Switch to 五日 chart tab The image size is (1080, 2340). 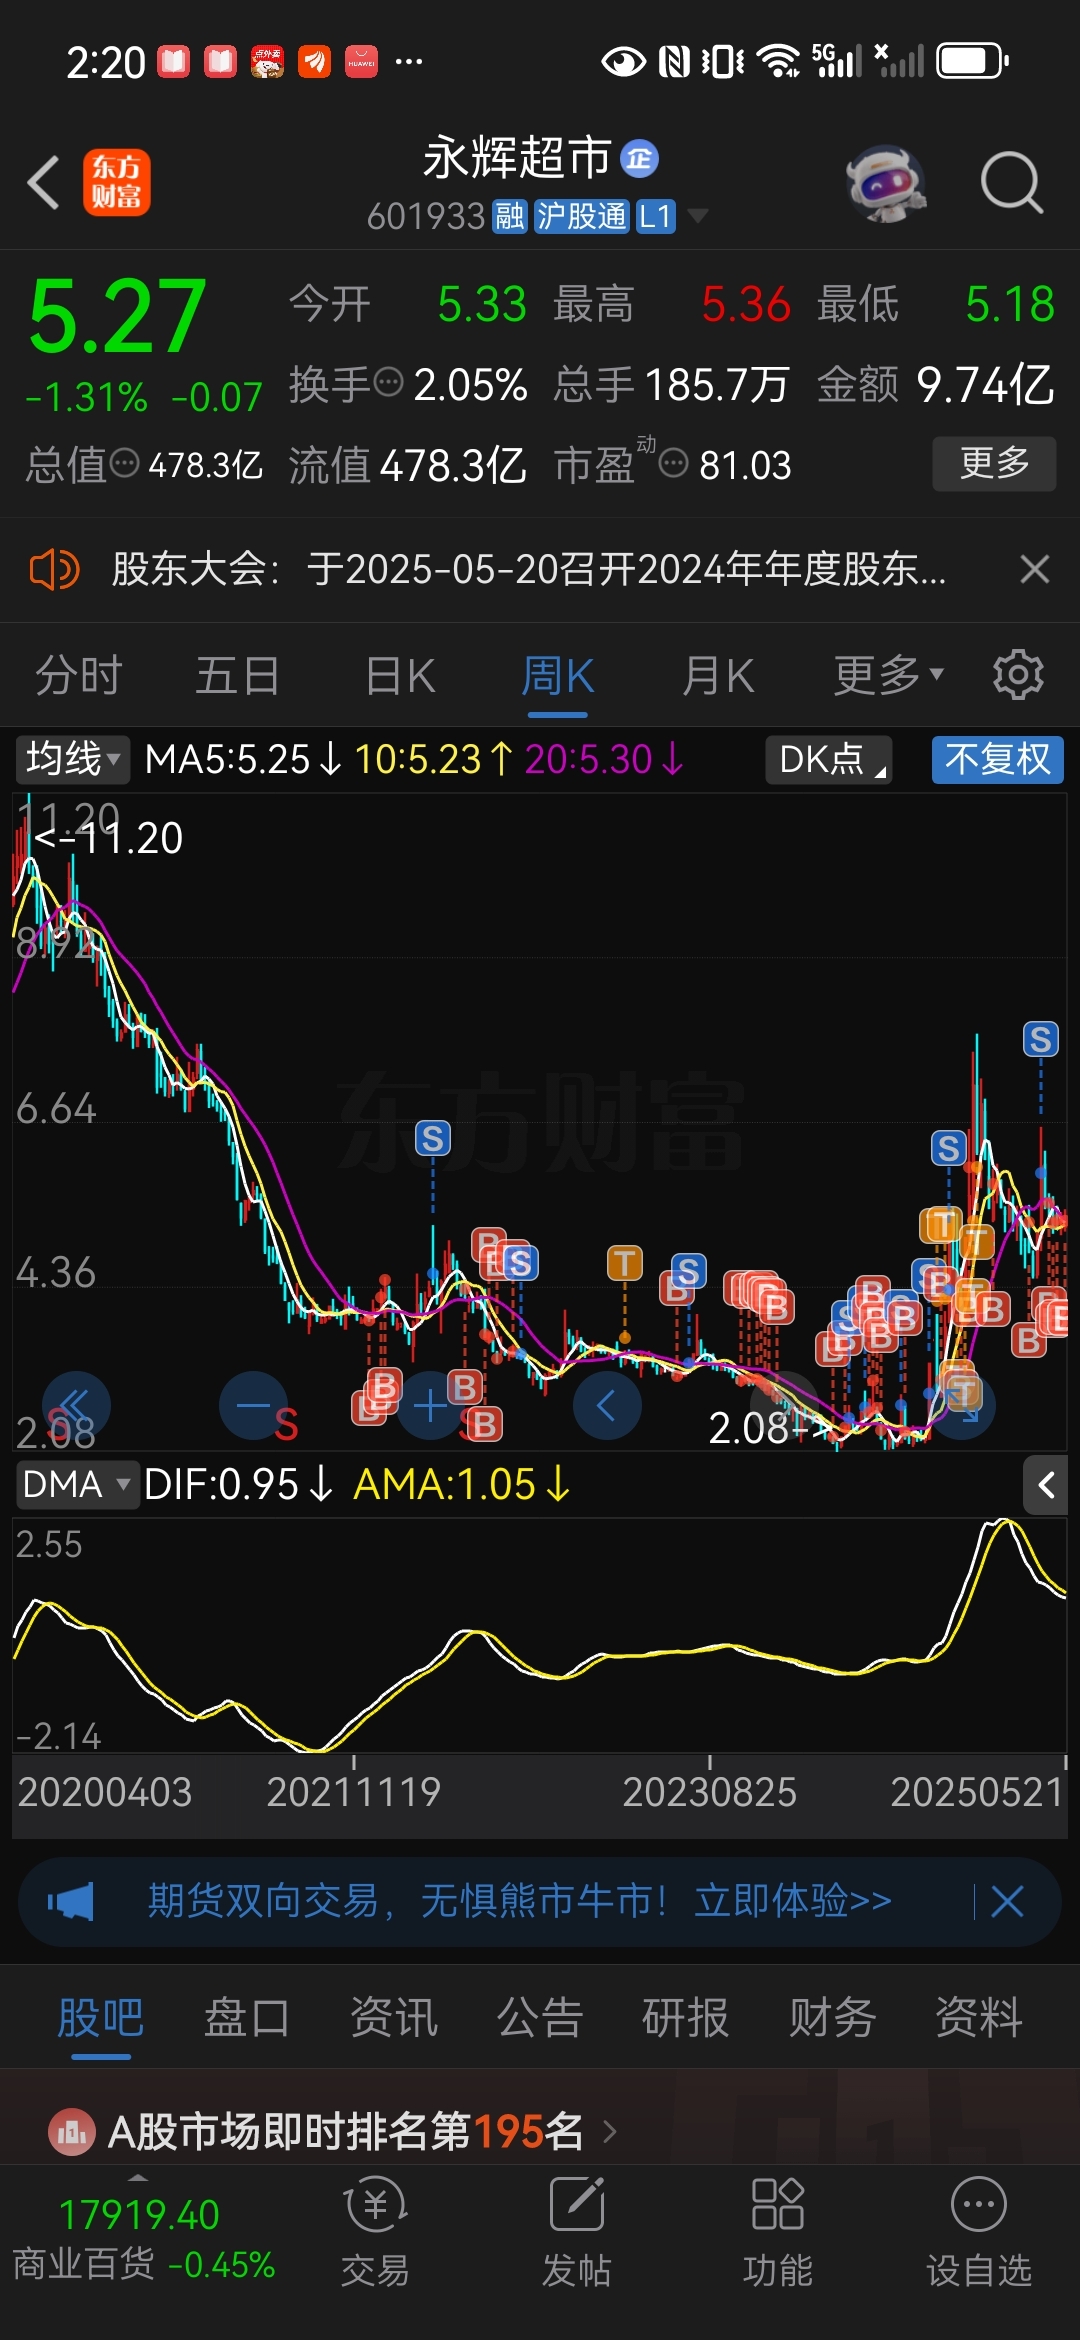point(237,675)
